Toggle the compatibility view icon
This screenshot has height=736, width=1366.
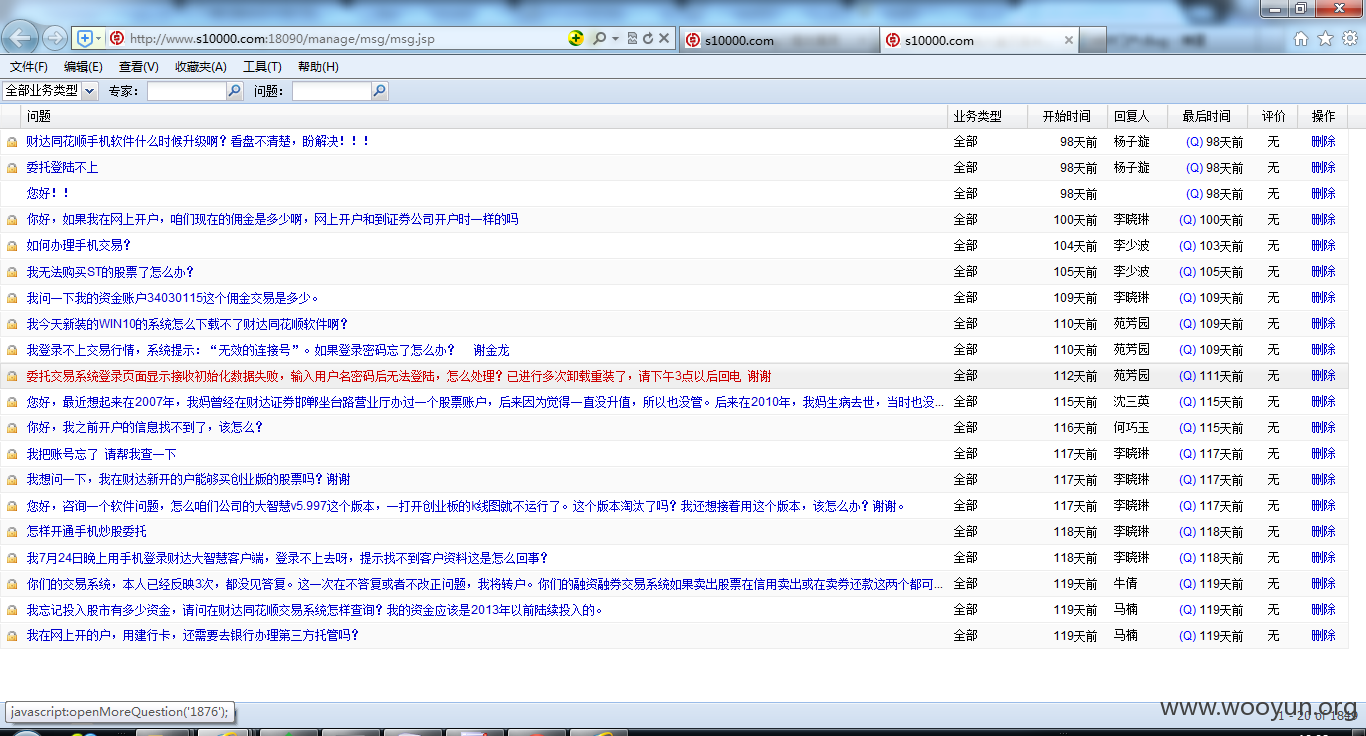click(632, 38)
